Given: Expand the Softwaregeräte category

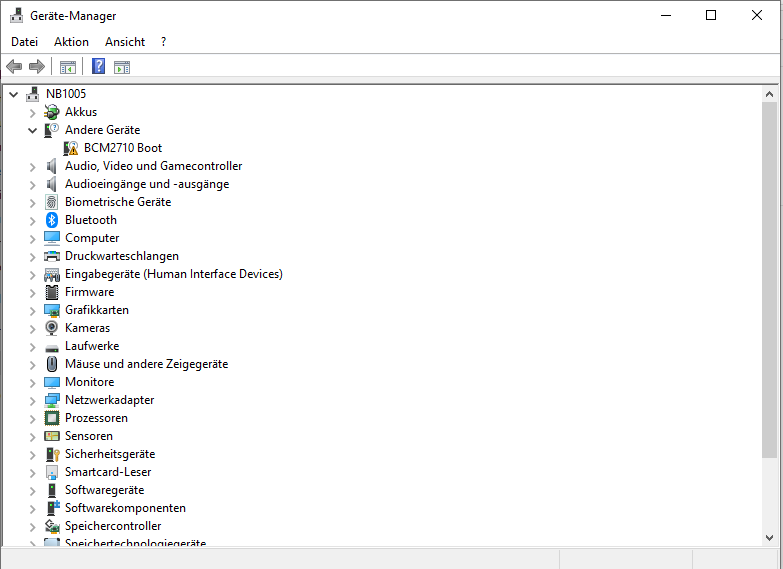Looking at the screenshot, I should 32,490.
